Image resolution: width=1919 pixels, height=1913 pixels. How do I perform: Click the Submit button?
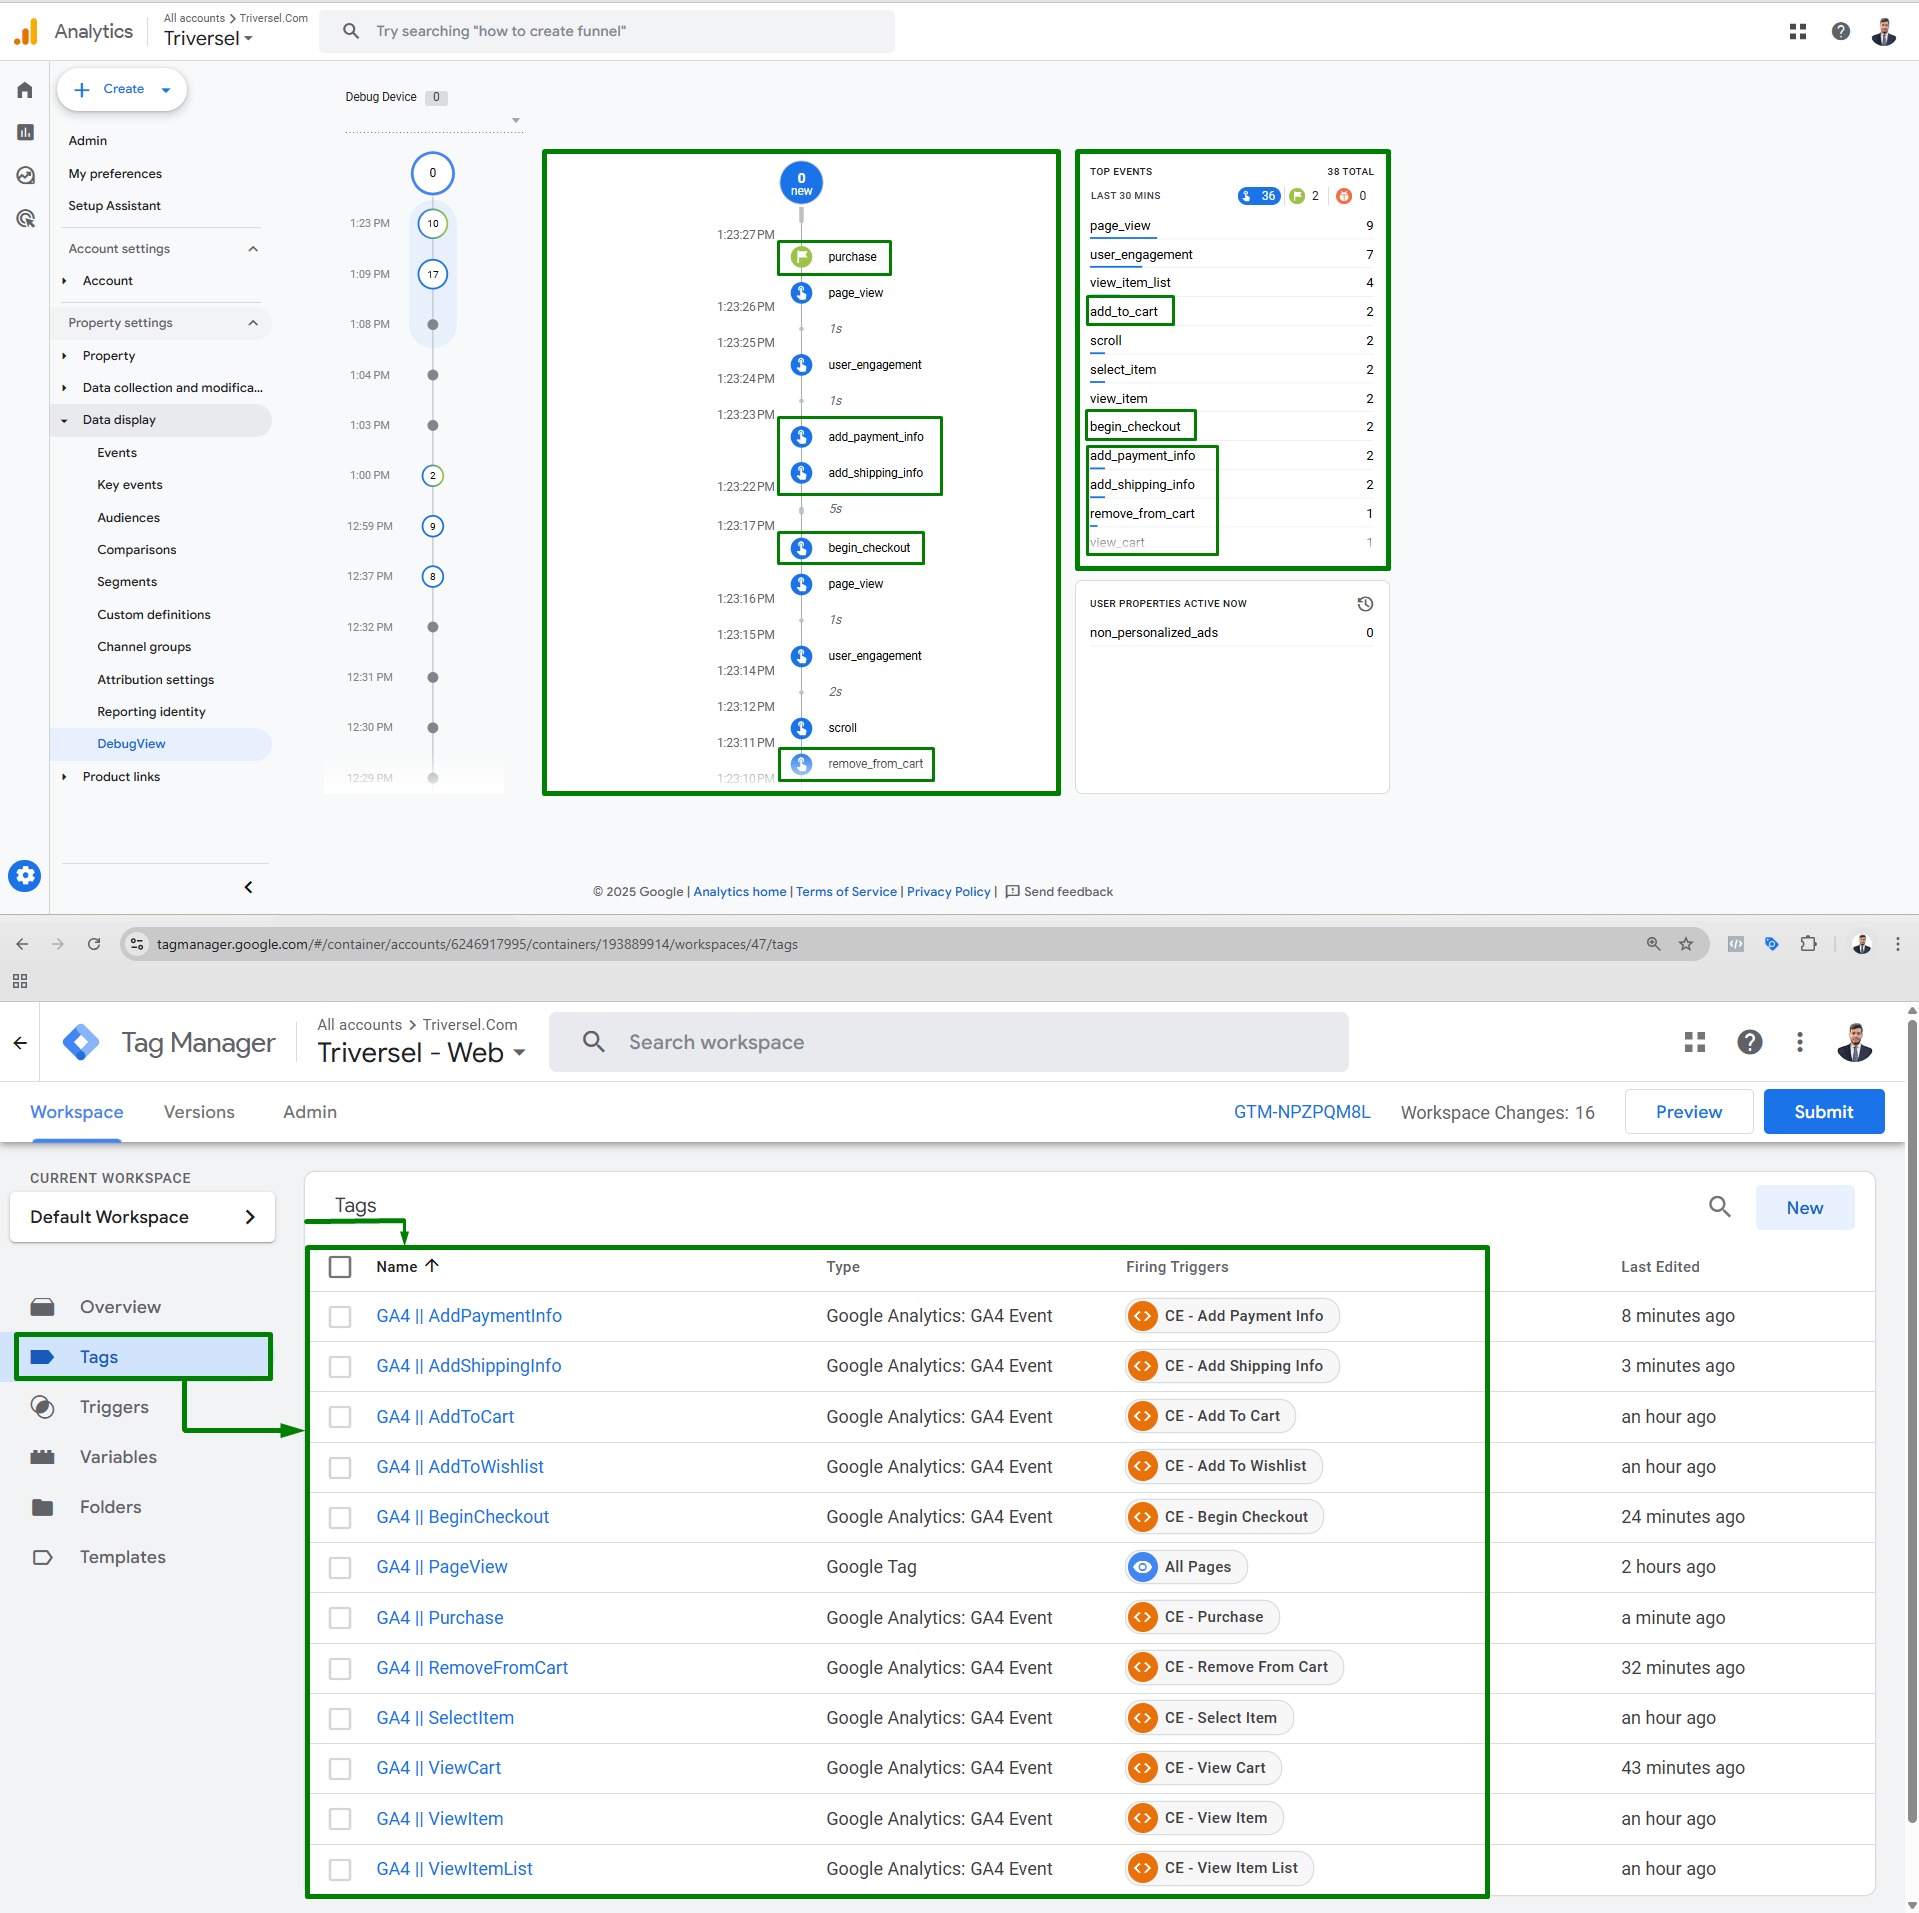click(x=1823, y=1112)
